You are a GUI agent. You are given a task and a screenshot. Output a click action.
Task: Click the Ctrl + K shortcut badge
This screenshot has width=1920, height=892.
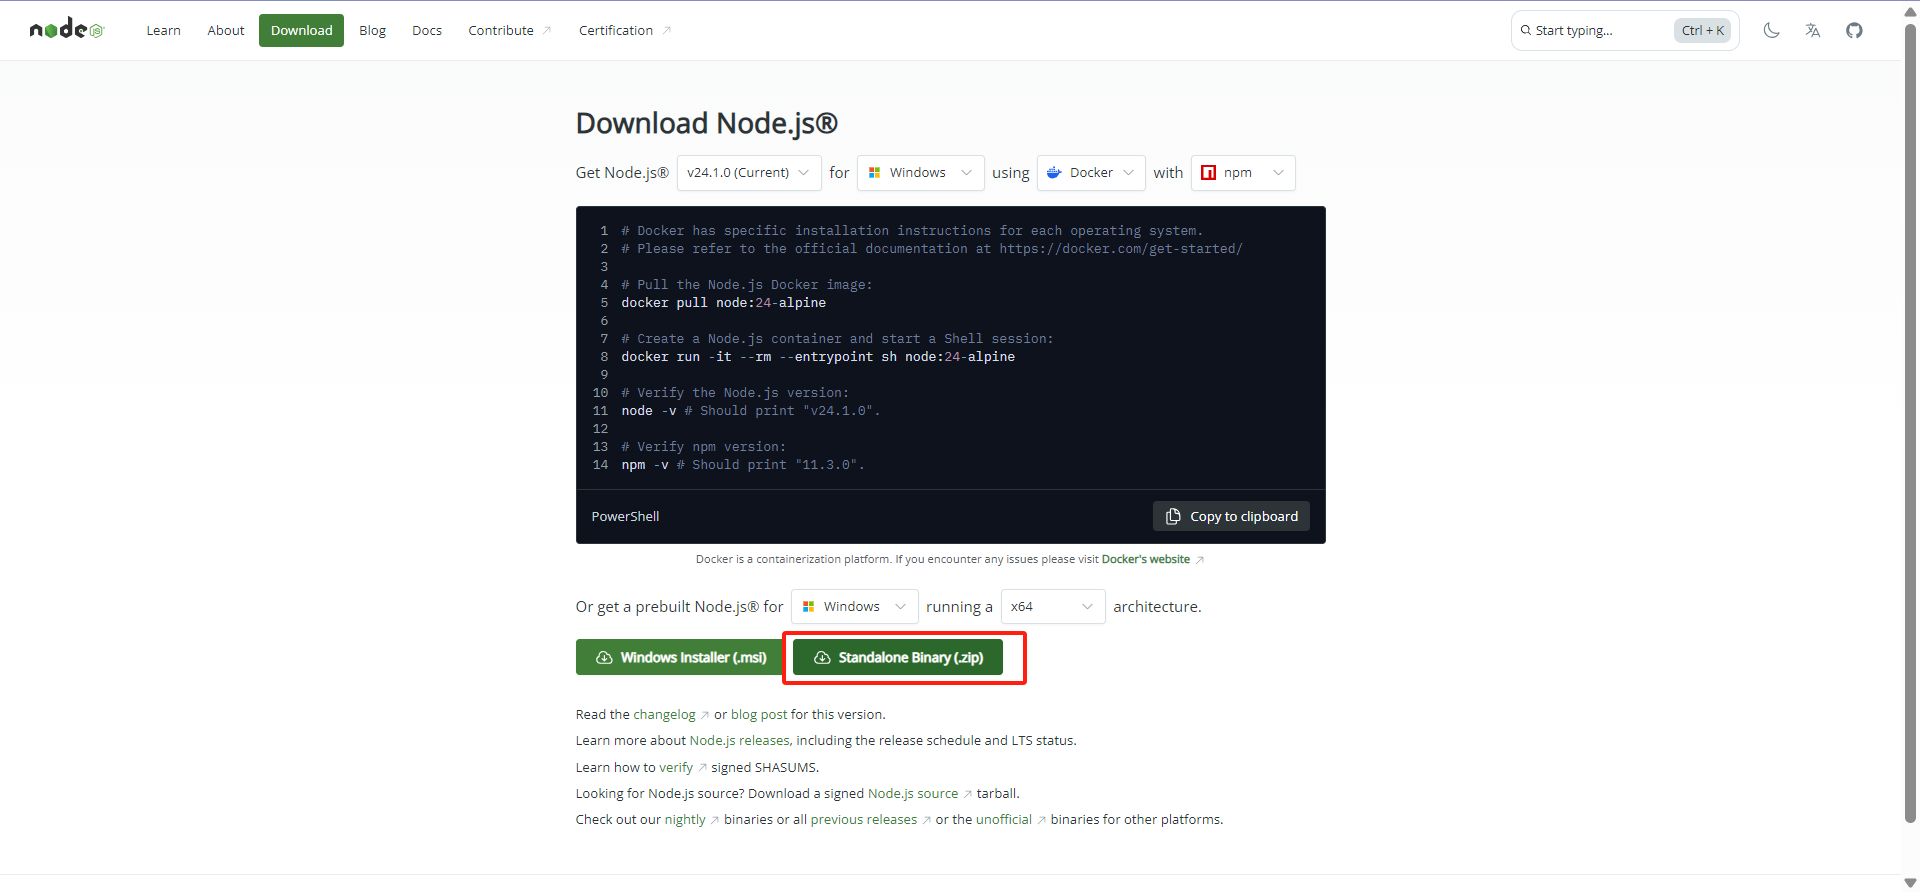click(1702, 30)
